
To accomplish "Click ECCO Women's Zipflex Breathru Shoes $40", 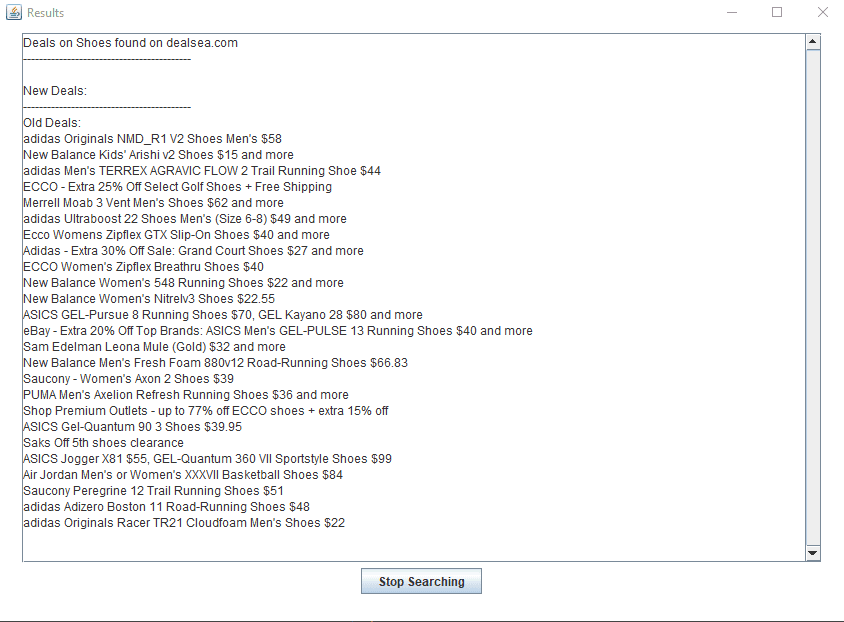I will [x=143, y=267].
